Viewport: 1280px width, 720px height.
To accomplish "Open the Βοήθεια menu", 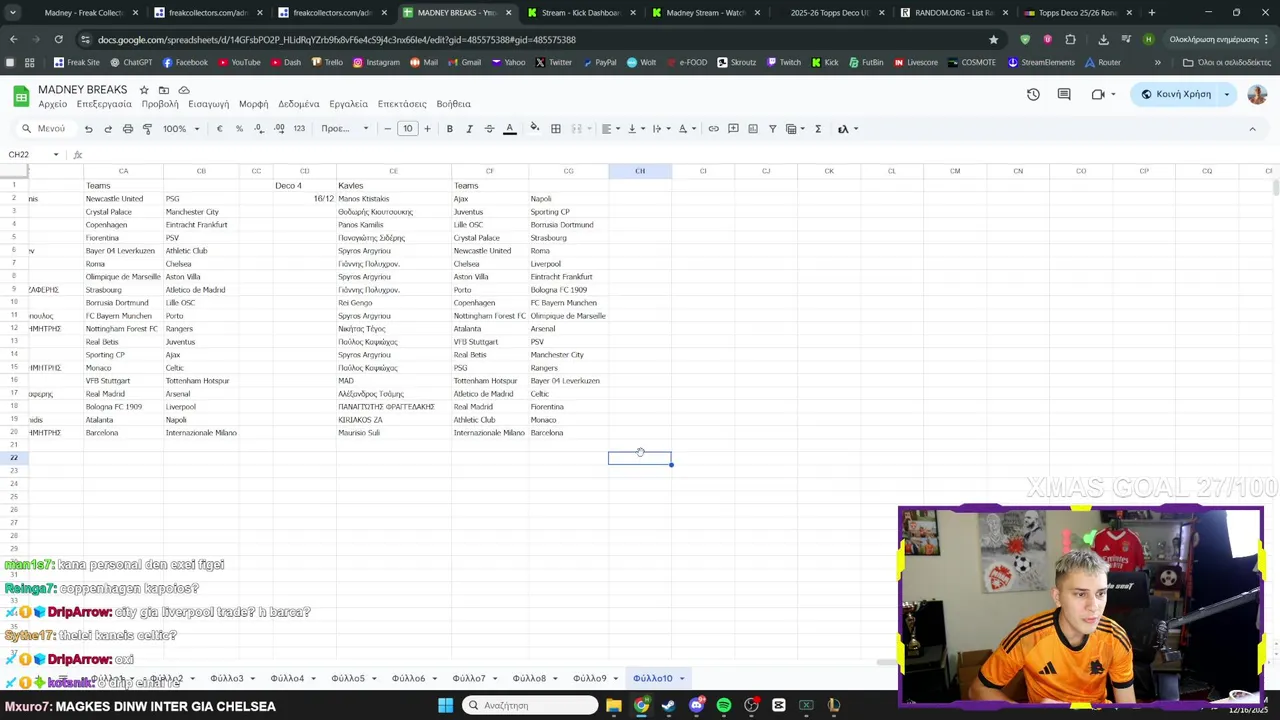I will pos(453,104).
